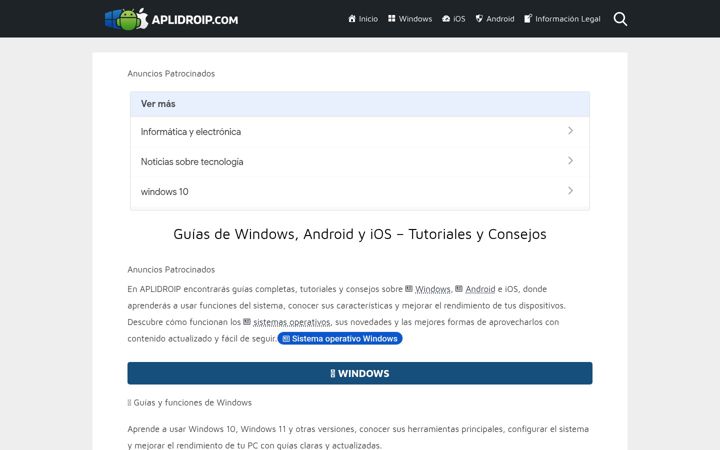Click the Android shield icon in the navigation

[479, 18]
